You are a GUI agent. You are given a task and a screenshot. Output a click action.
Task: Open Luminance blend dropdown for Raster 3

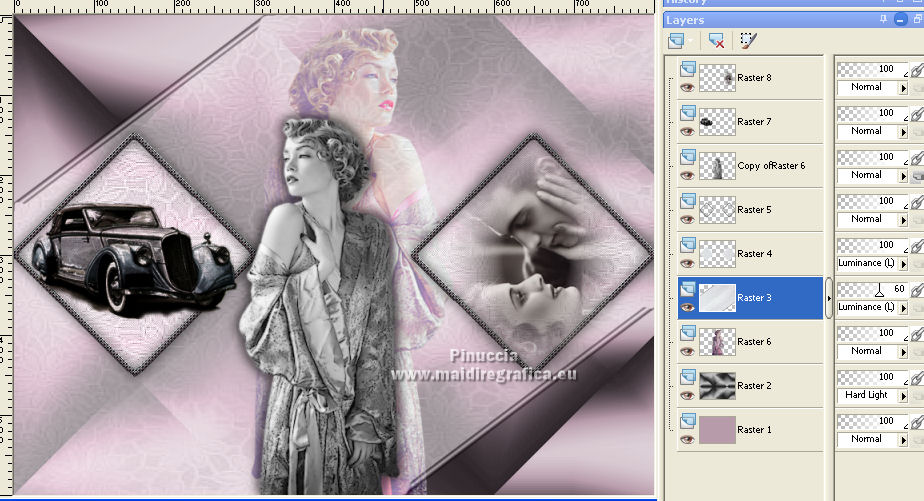903,308
